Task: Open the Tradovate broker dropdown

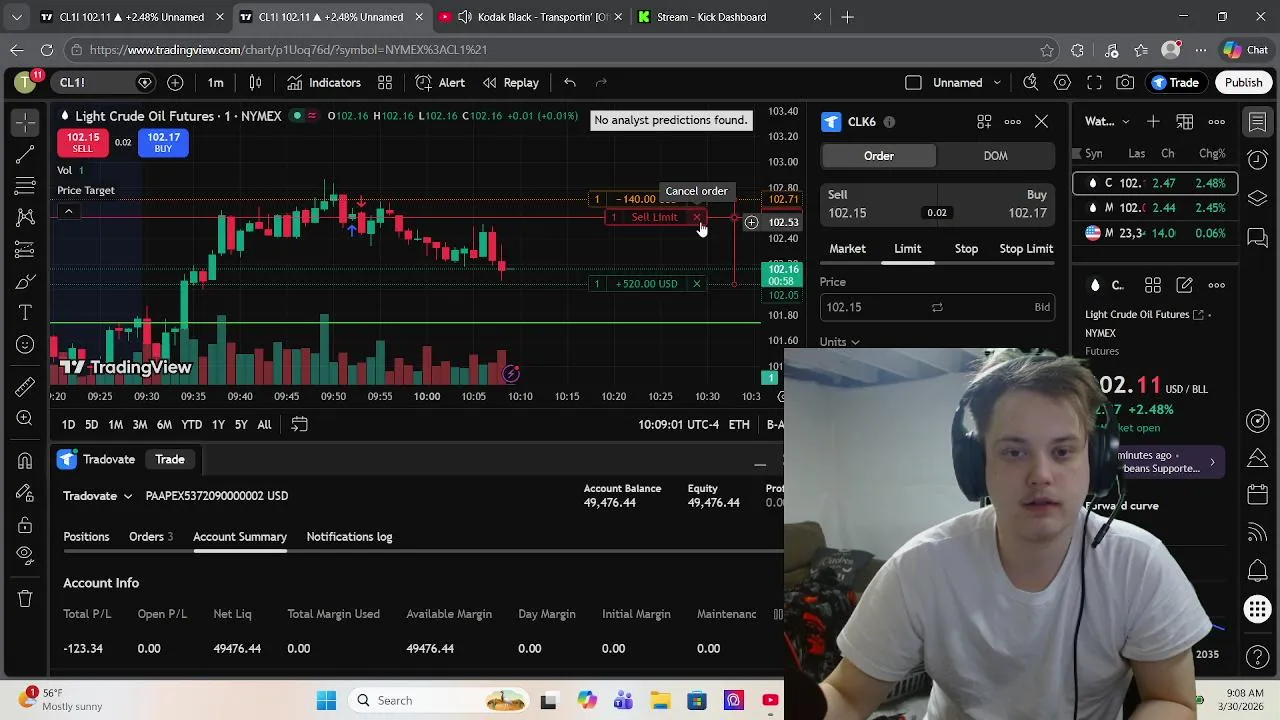Action: 98,496
